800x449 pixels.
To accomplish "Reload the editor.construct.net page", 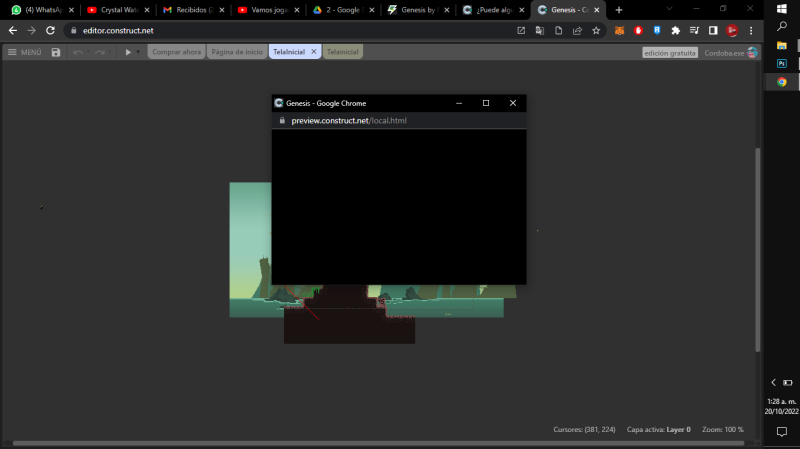I will (x=50, y=31).
